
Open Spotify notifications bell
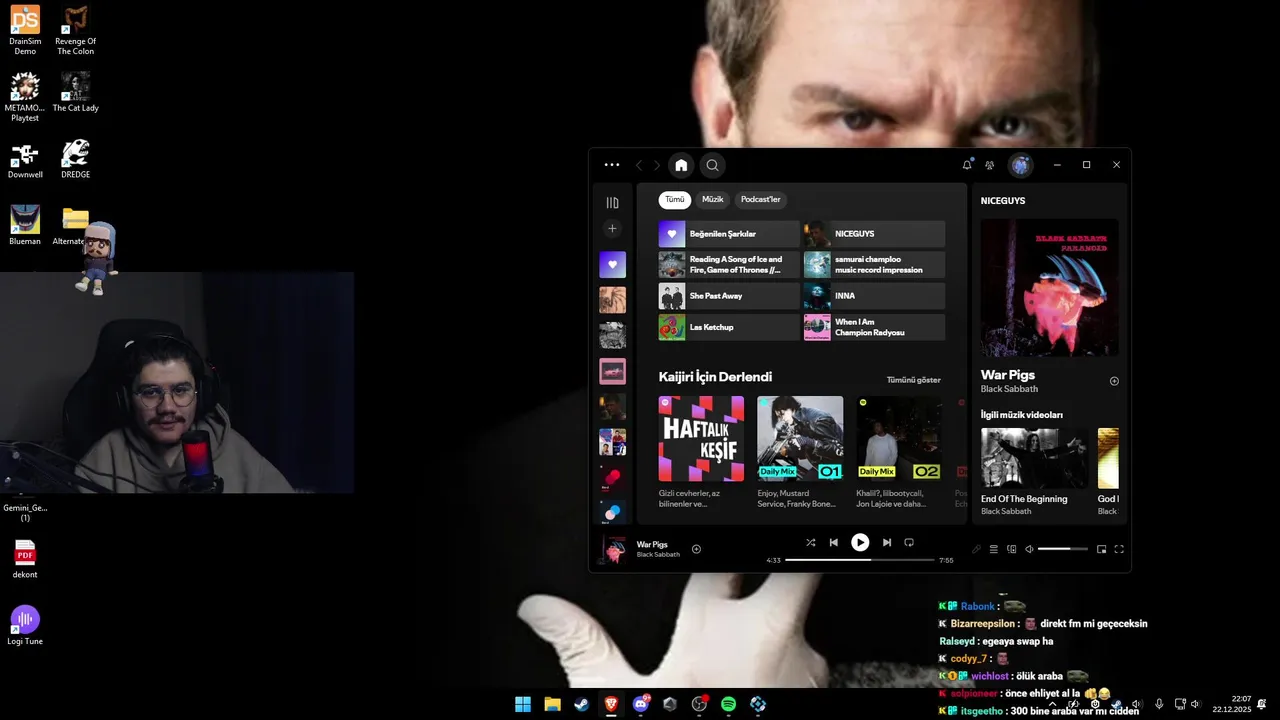pyautogui.click(x=967, y=165)
